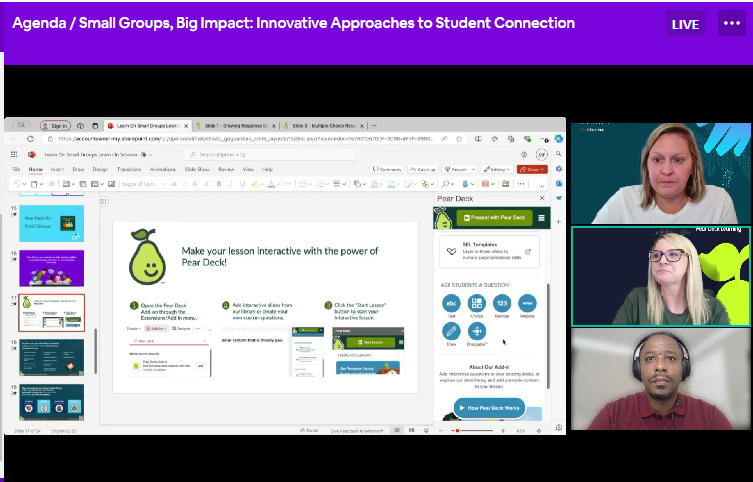Switch to the Slide 1 Drawing Response tab

[x=236, y=126]
